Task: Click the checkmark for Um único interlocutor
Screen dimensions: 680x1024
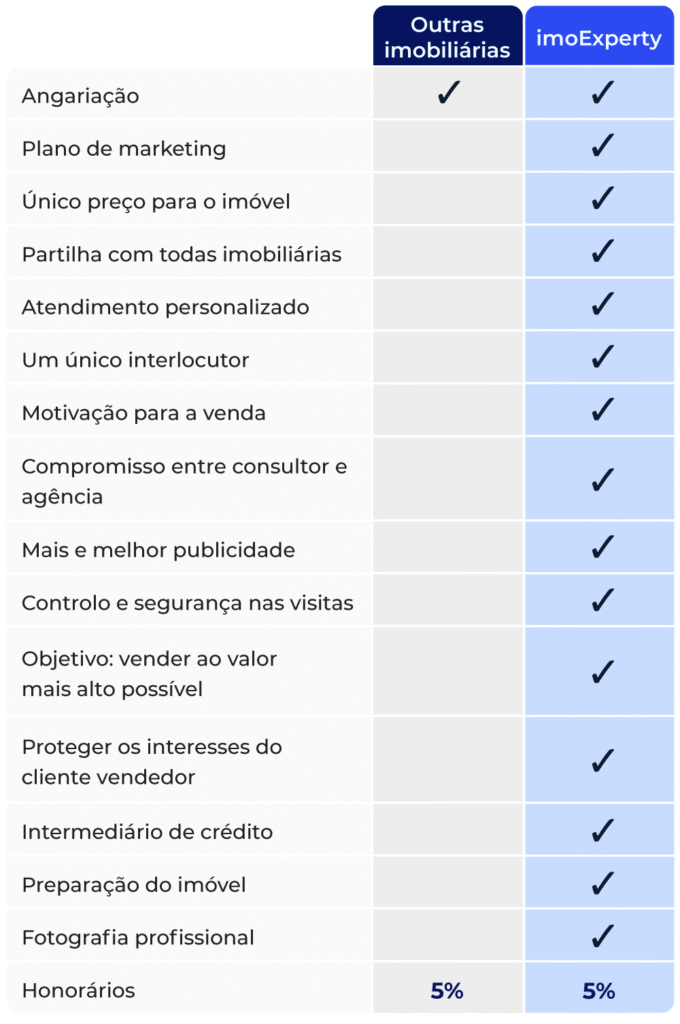Action: (x=601, y=359)
